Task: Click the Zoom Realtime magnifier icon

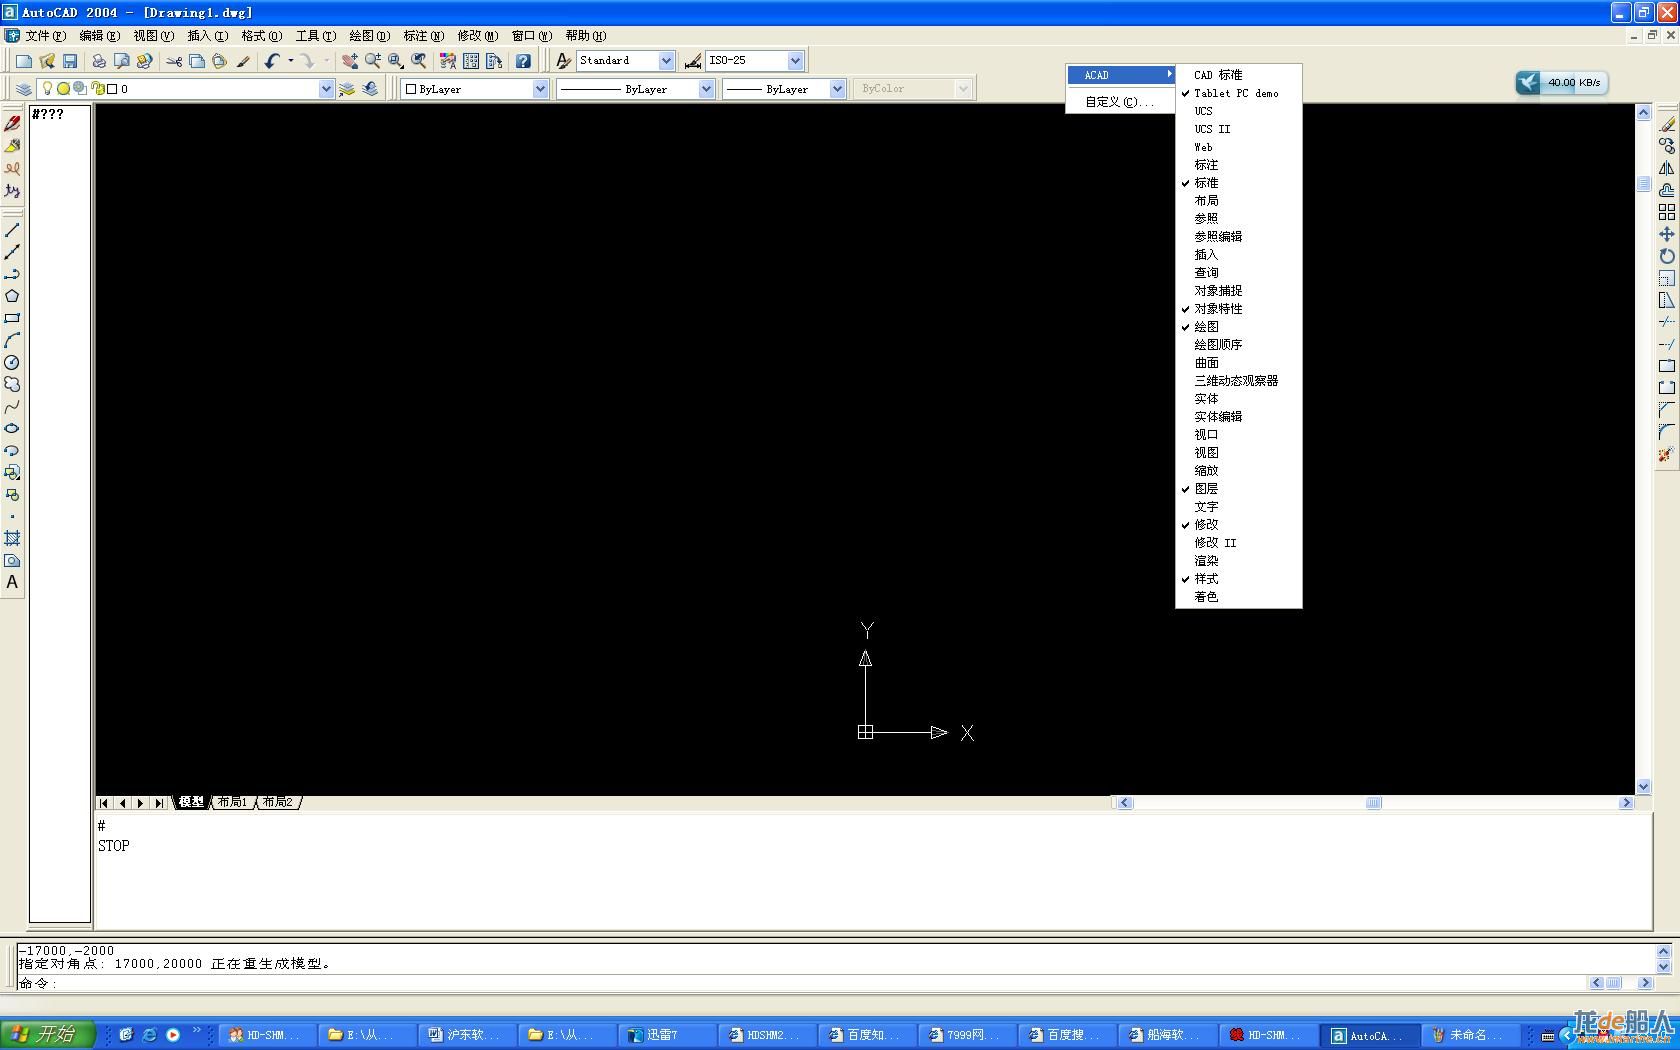Action: point(373,61)
